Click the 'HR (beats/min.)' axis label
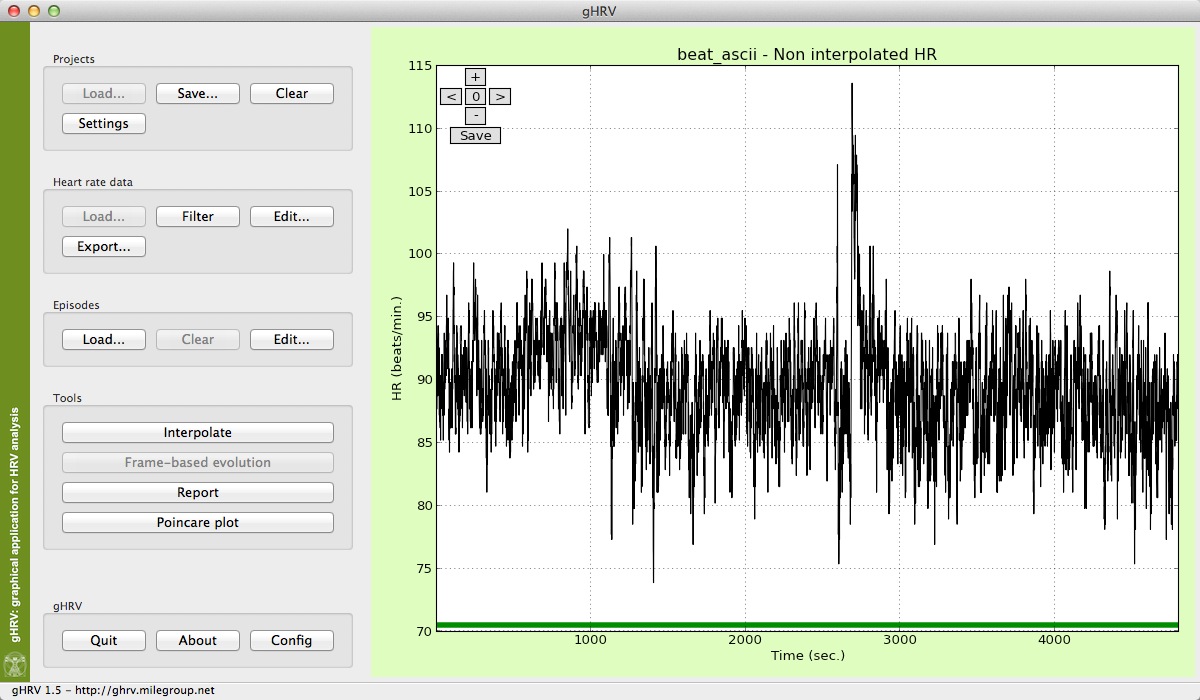This screenshot has height=700, width=1200. (x=397, y=348)
